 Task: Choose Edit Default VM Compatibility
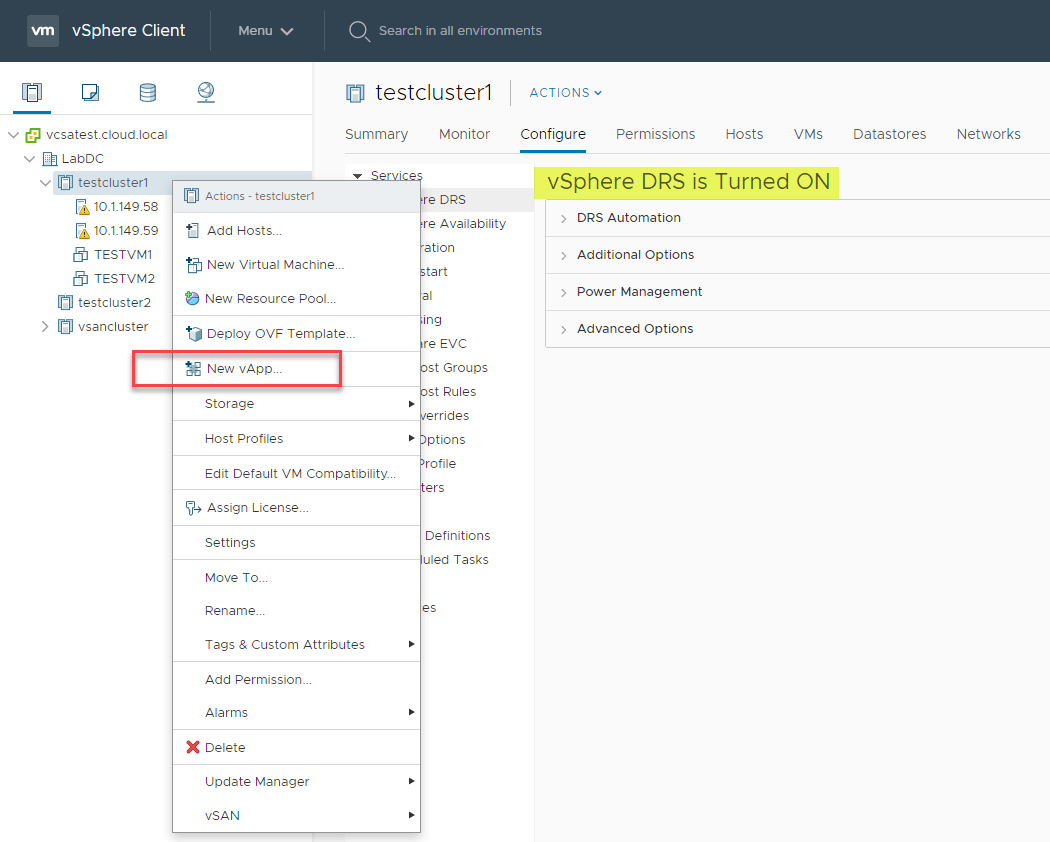[297, 474]
